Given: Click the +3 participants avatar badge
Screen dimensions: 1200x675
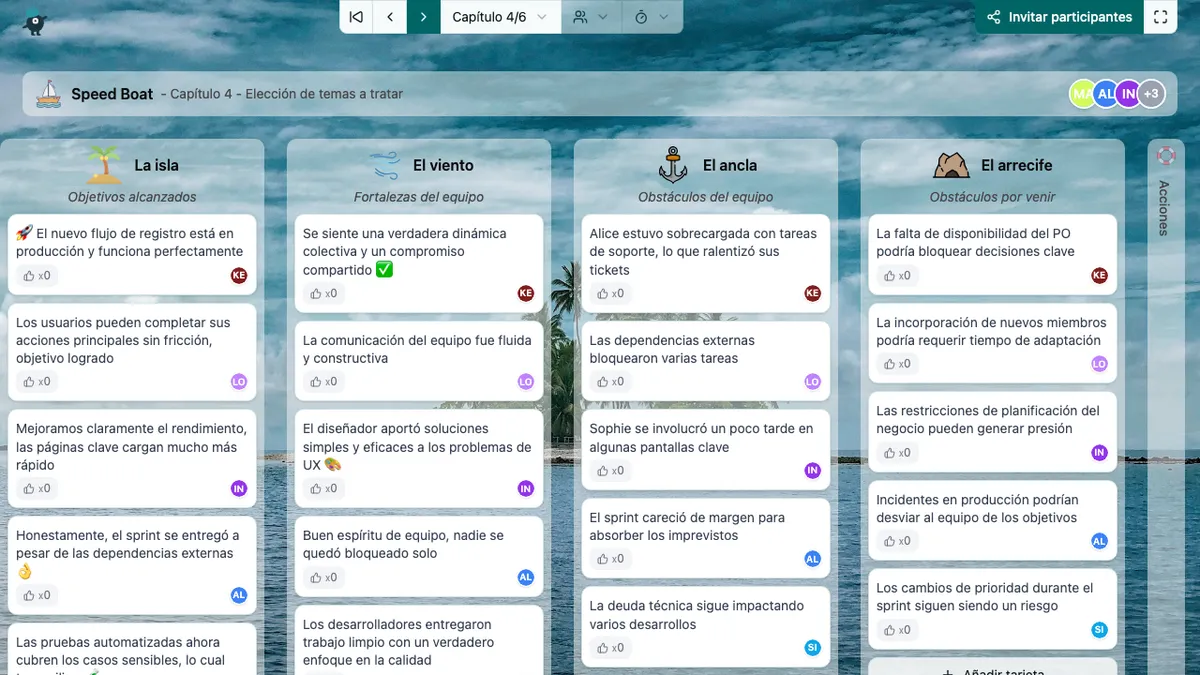Looking at the screenshot, I should point(1151,93).
